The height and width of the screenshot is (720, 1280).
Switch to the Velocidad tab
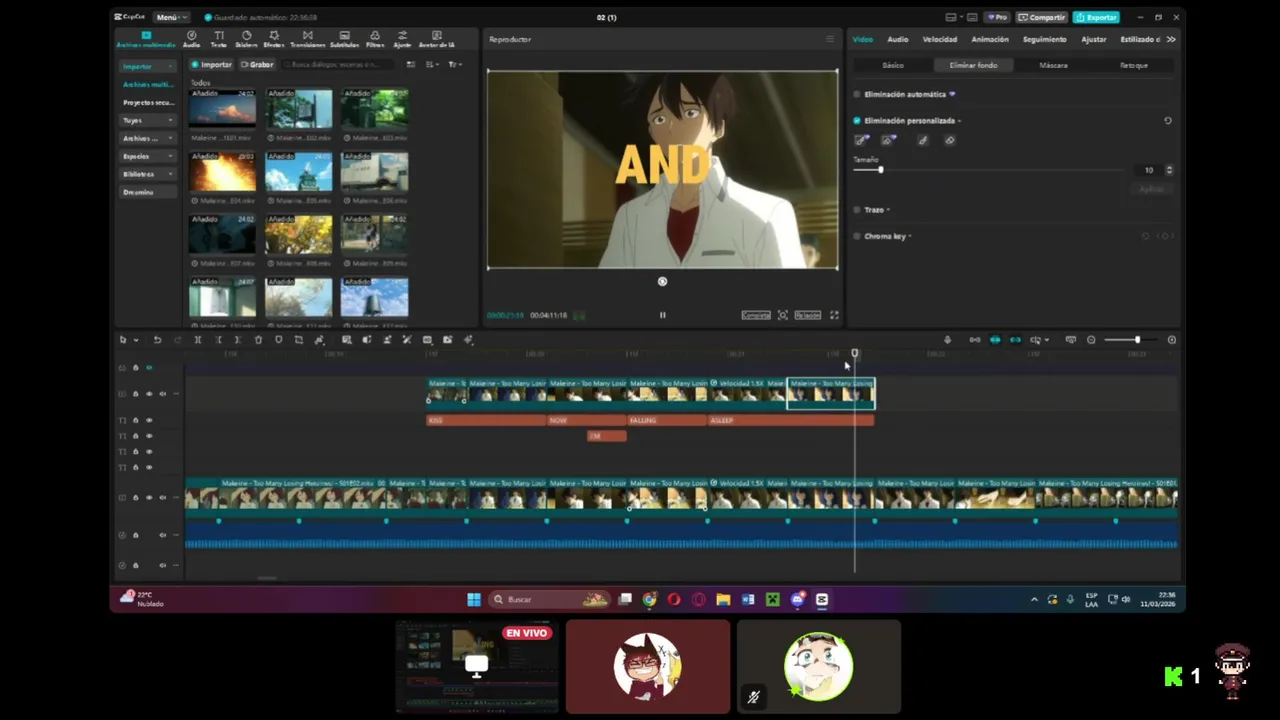pyautogui.click(x=940, y=39)
